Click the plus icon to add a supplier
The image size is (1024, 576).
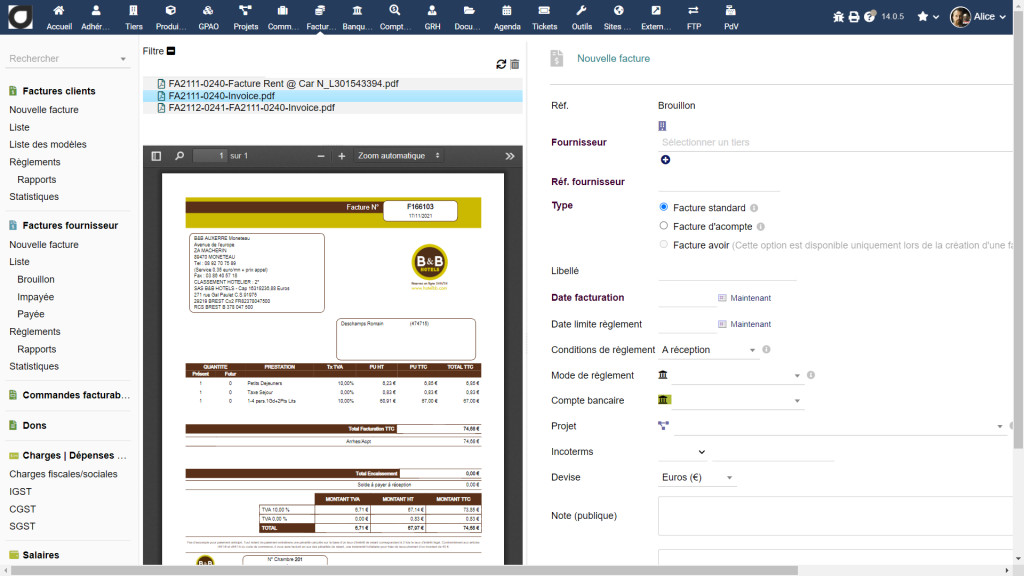pyautogui.click(x=665, y=160)
